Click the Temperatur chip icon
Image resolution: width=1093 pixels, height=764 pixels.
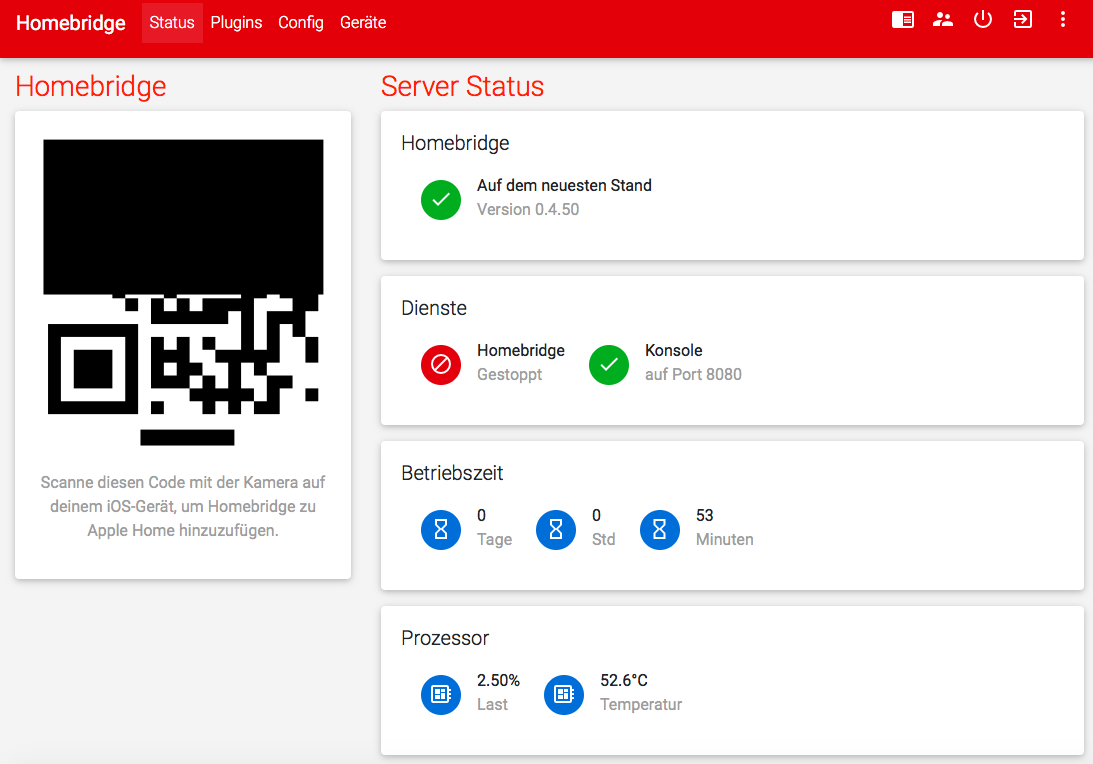(564, 695)
